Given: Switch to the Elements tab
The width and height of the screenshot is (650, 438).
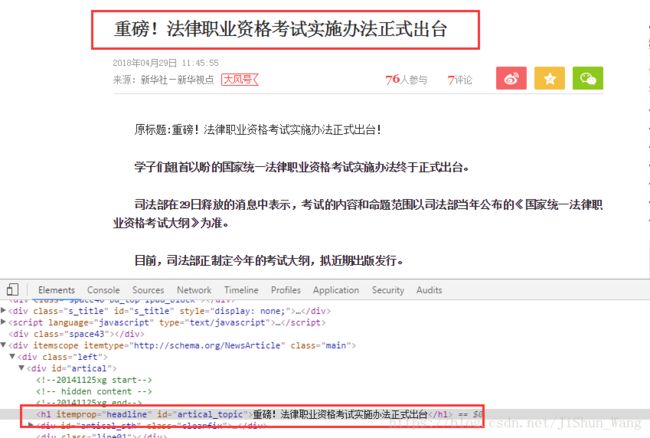Looking at the screenshot, I should click(x=56, y=290).
